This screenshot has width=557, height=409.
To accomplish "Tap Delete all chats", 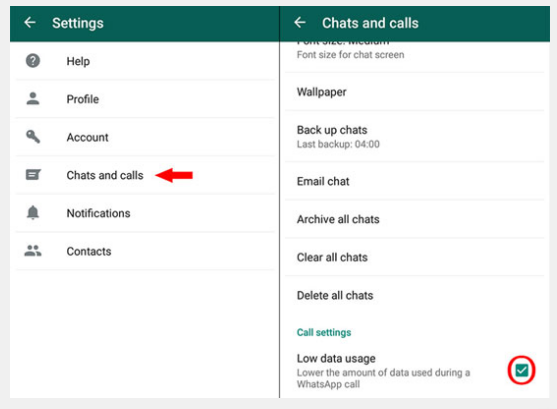I will [415, 295].
